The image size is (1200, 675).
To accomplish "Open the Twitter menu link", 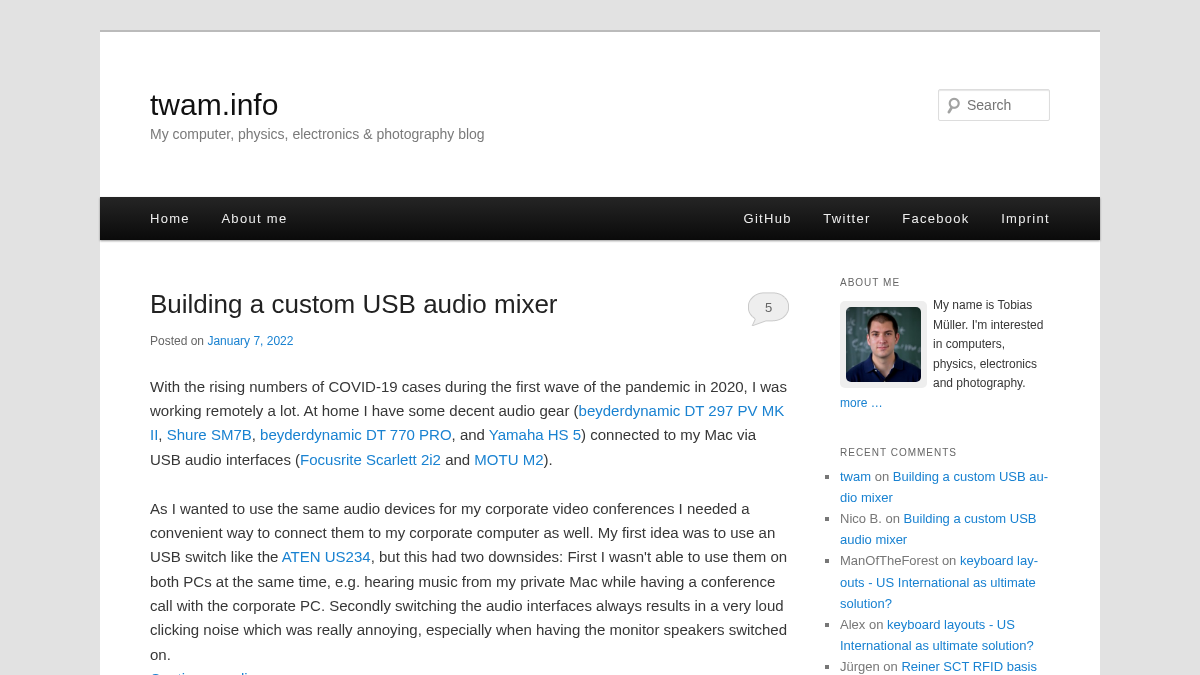I will 847,219.
